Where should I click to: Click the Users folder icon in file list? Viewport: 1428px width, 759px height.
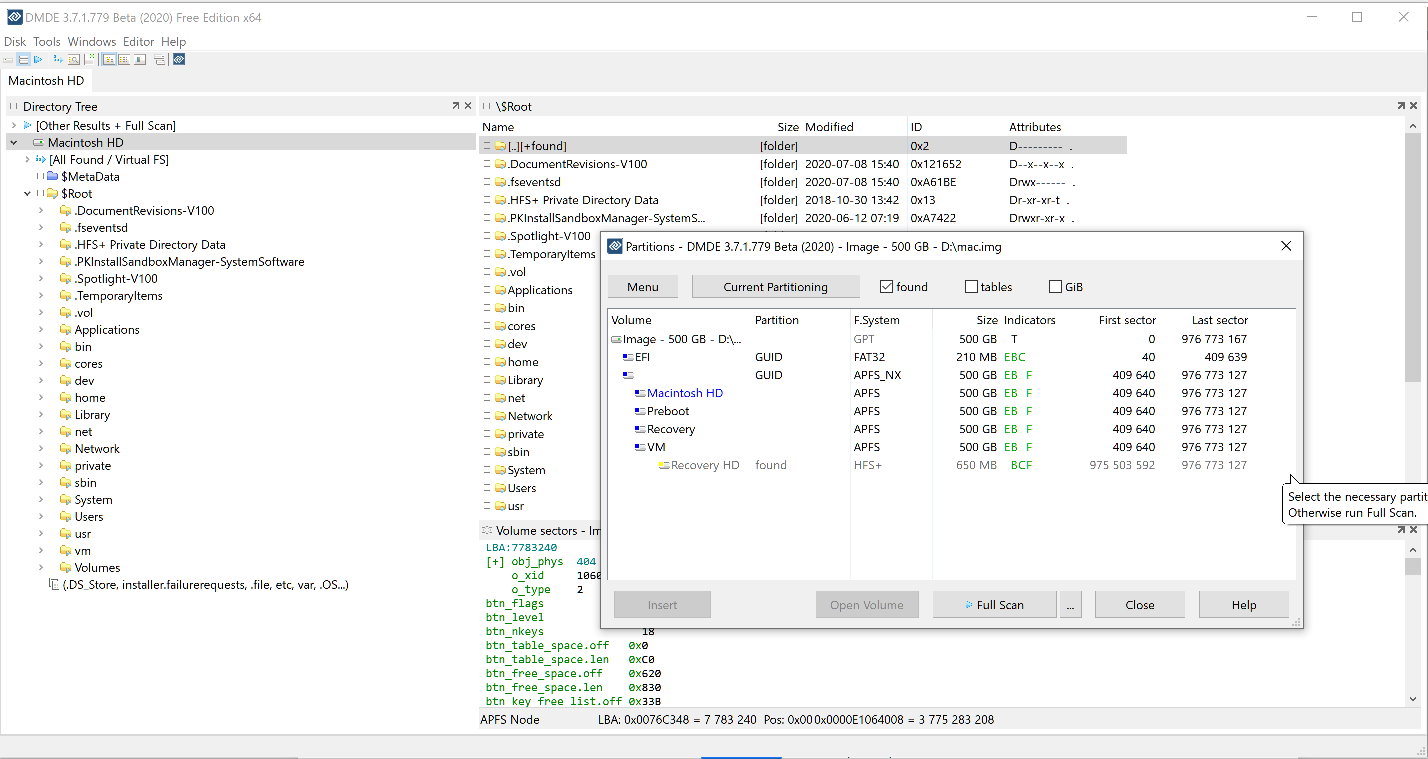tap(499, 488)
